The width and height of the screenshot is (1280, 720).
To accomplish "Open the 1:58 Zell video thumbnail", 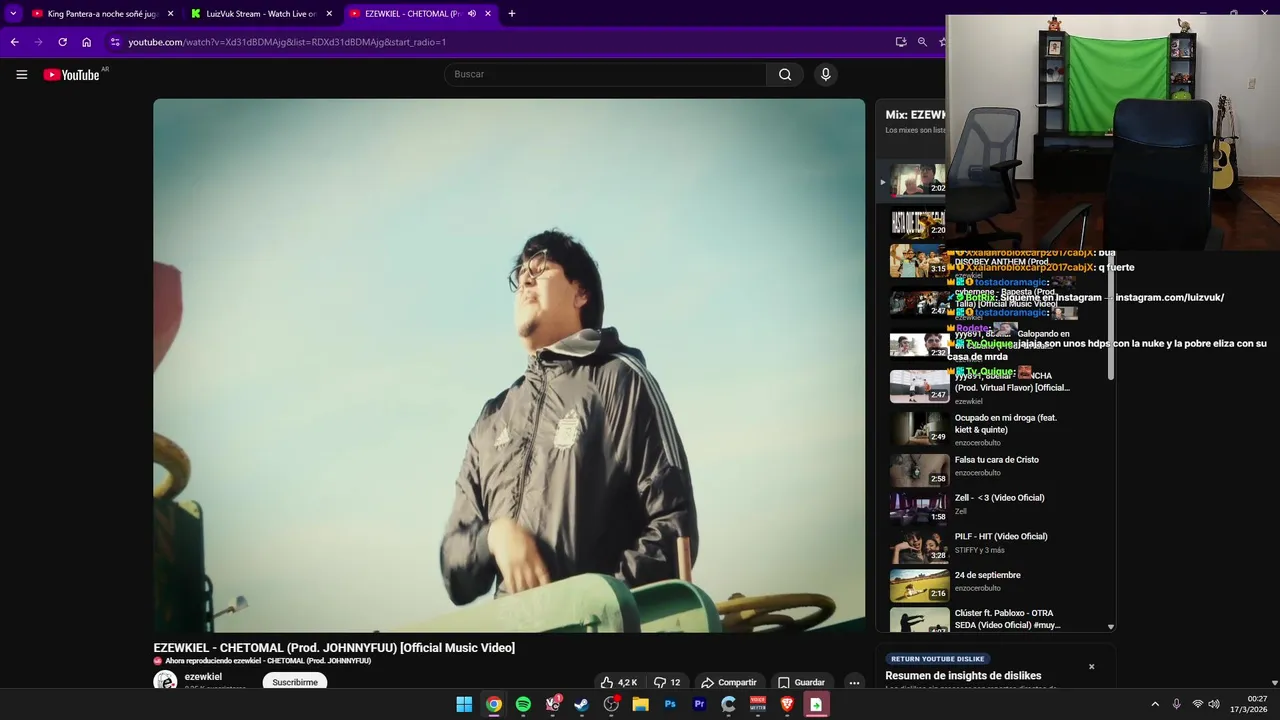I will coord(919,508).
